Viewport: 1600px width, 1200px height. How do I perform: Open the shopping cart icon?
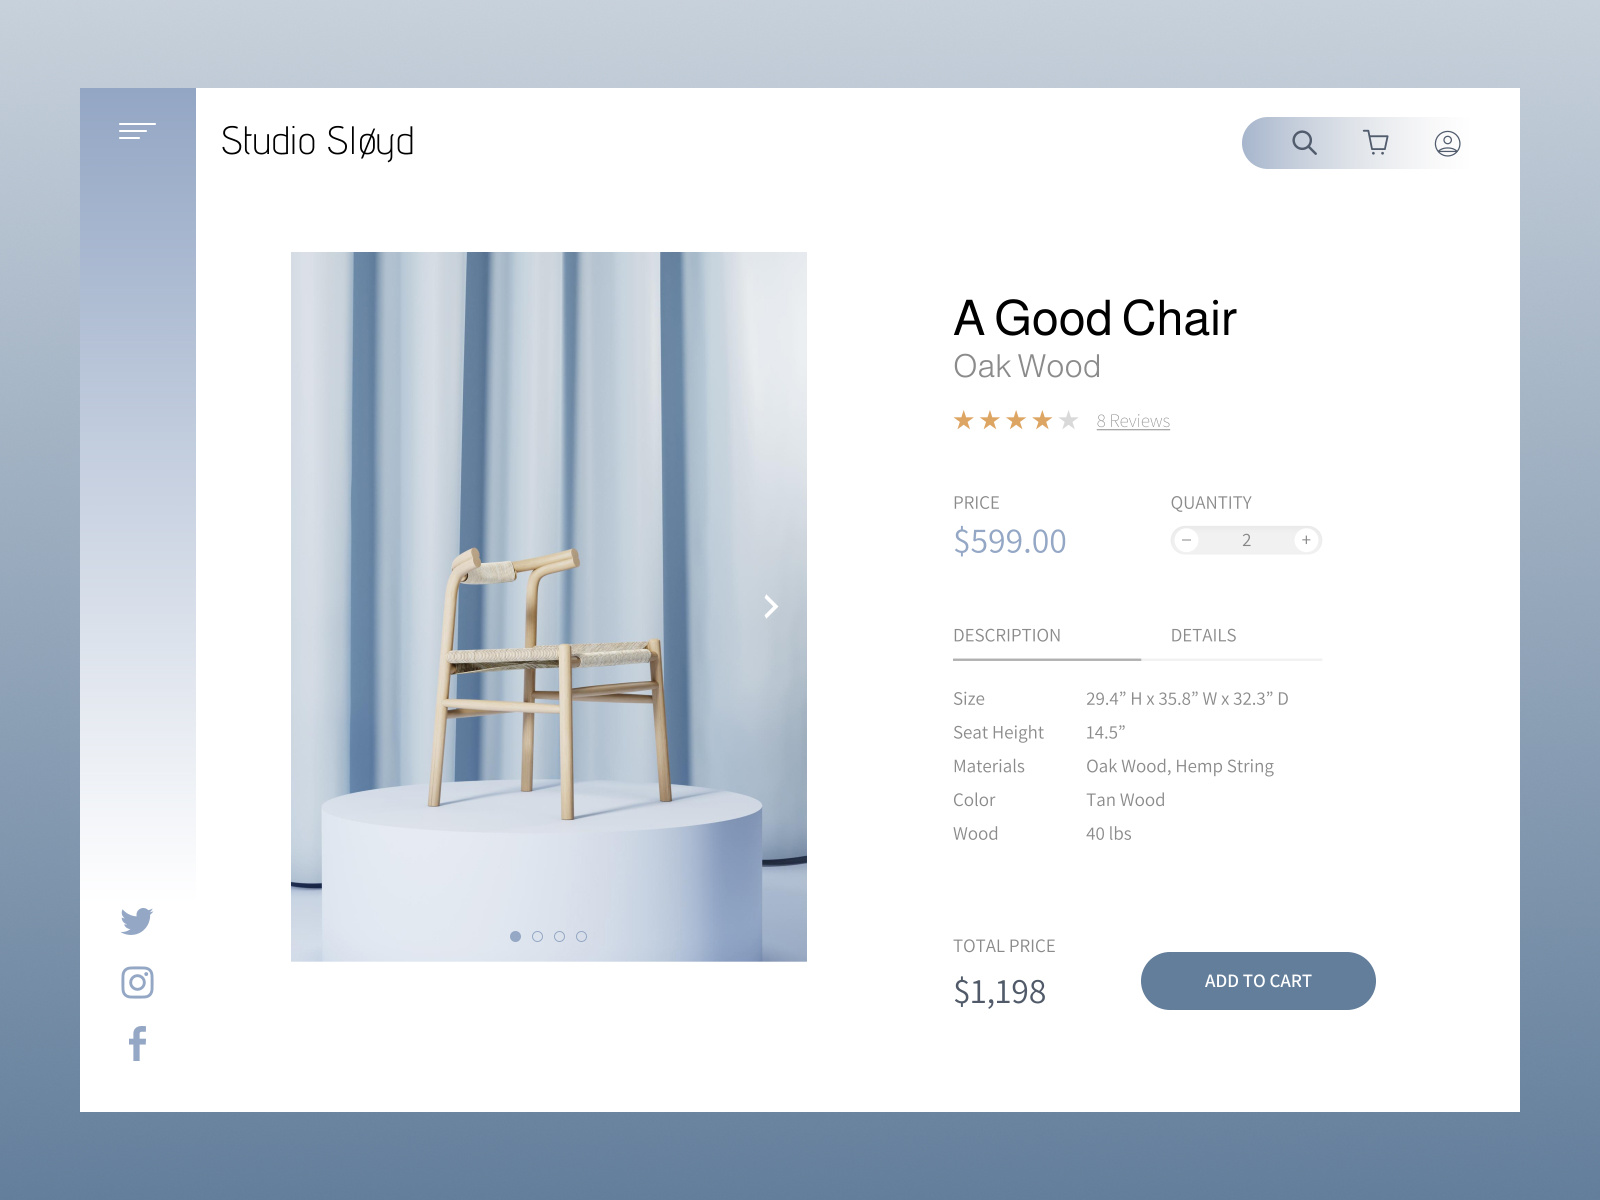click(x=1376, y=143)
